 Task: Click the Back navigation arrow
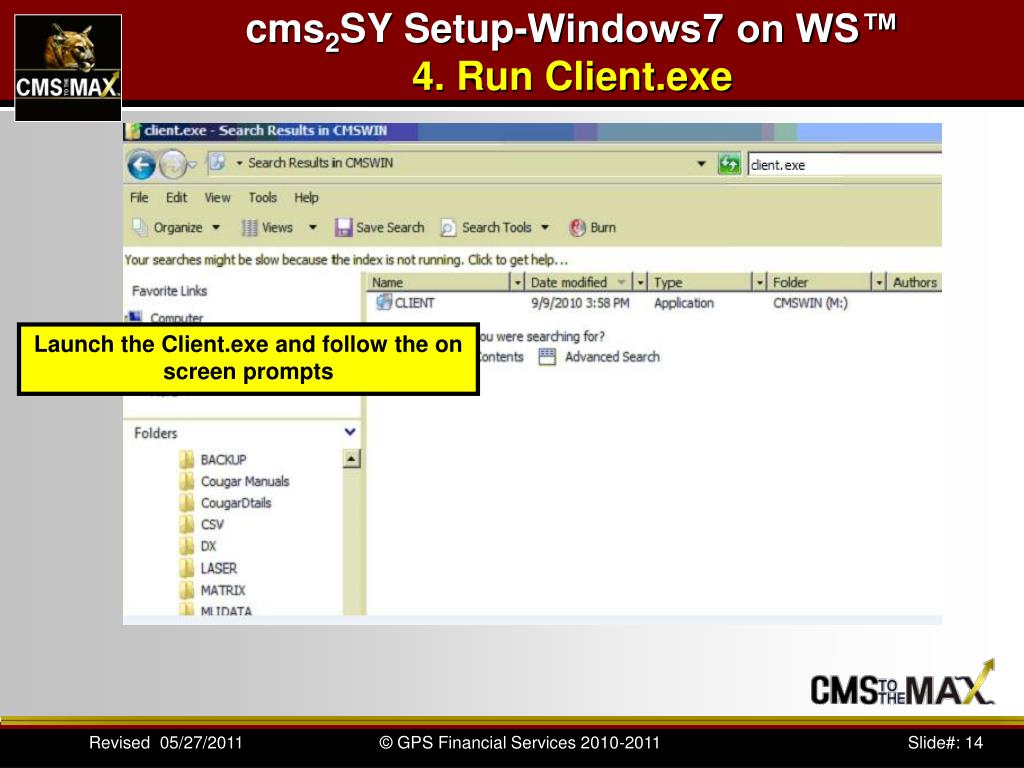[141, 165]
